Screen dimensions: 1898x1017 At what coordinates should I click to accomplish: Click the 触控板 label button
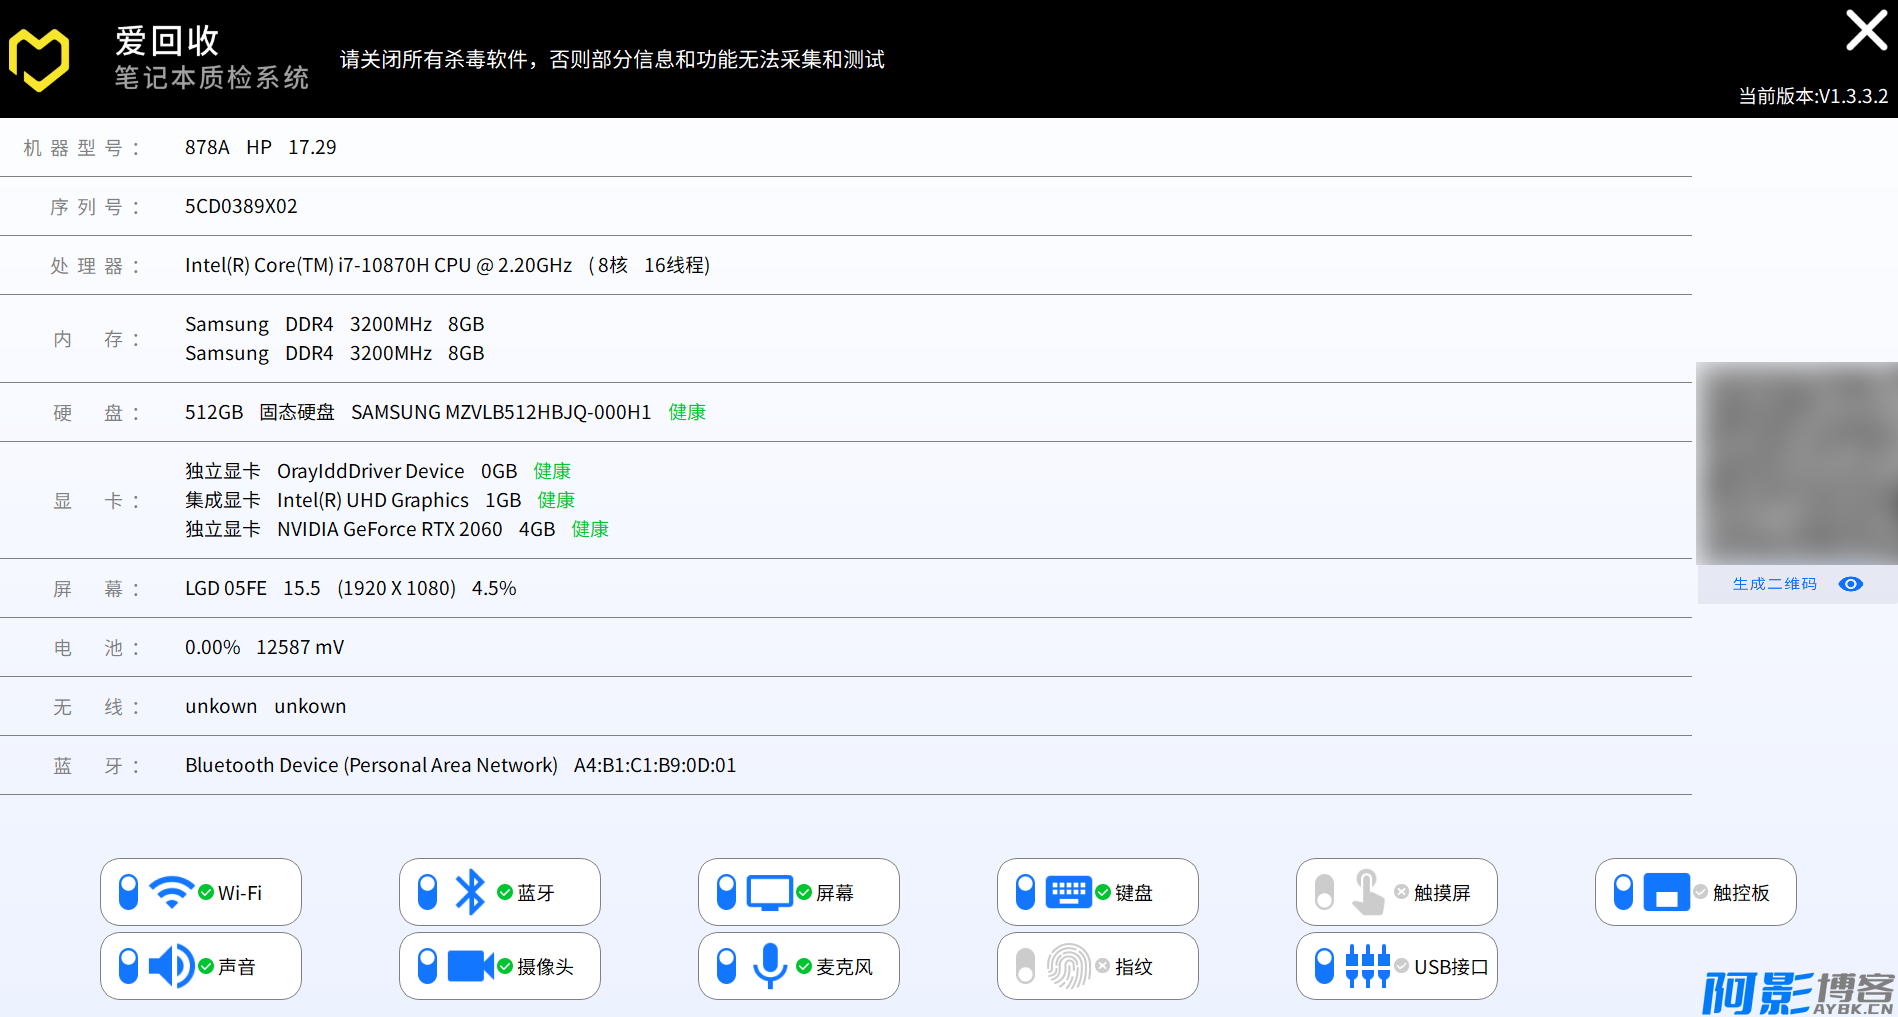tap(1740, 893)
